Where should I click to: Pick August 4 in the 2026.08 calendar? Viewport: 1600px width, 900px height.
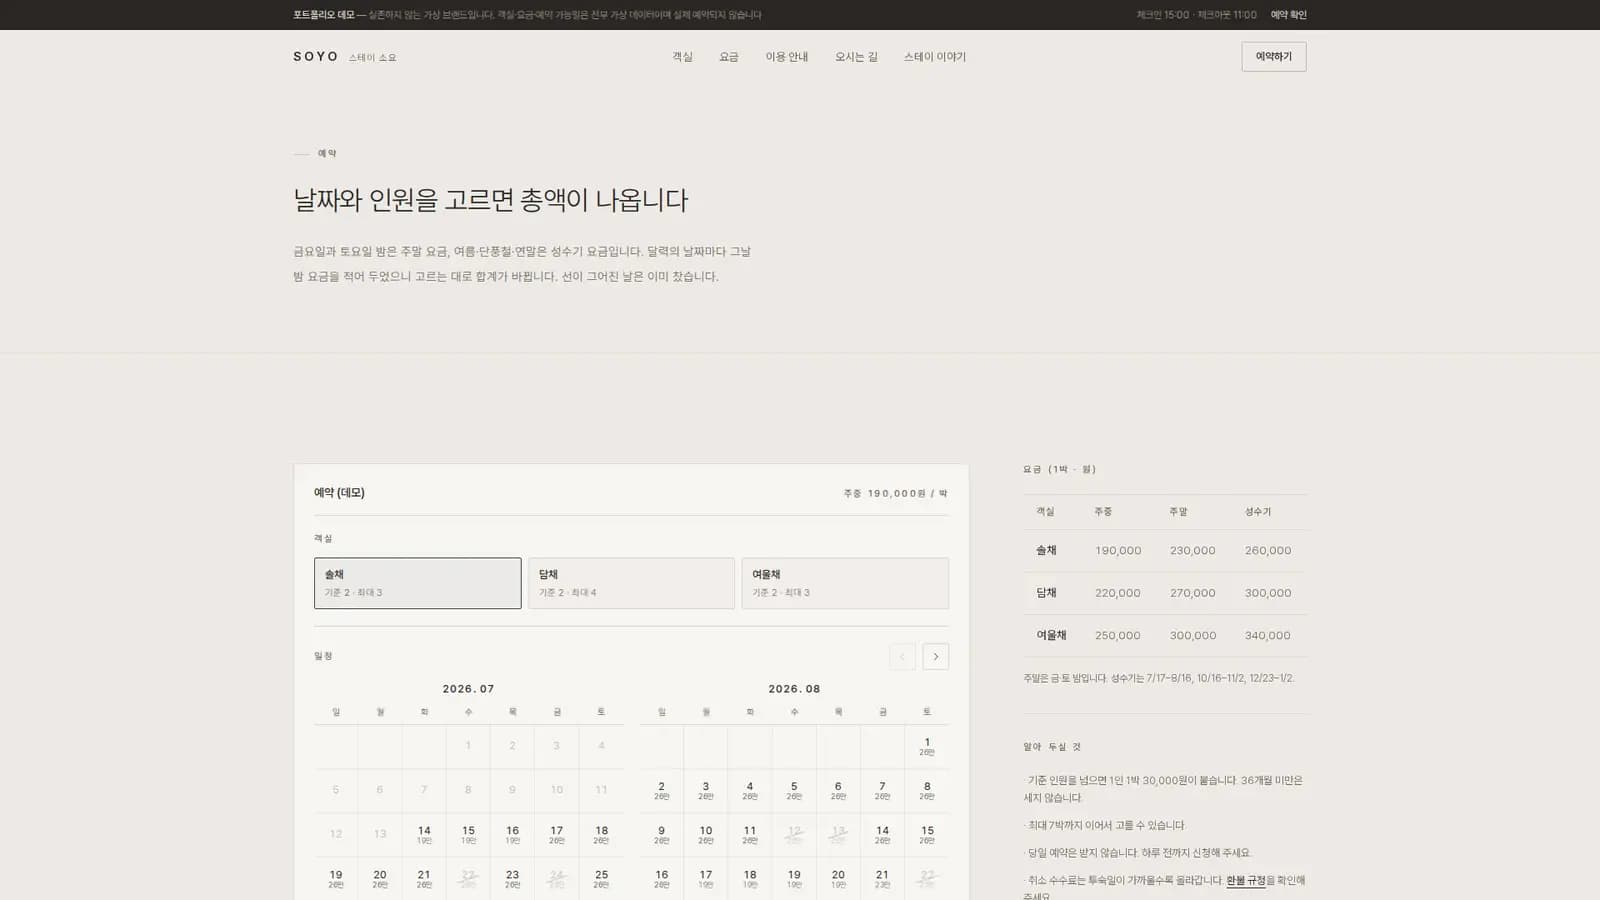(x=750, y=790)
